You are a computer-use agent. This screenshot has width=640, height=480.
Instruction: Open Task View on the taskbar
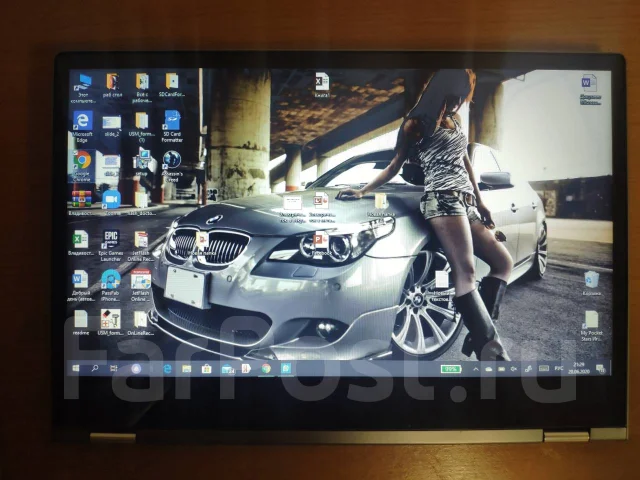point(113,369)
